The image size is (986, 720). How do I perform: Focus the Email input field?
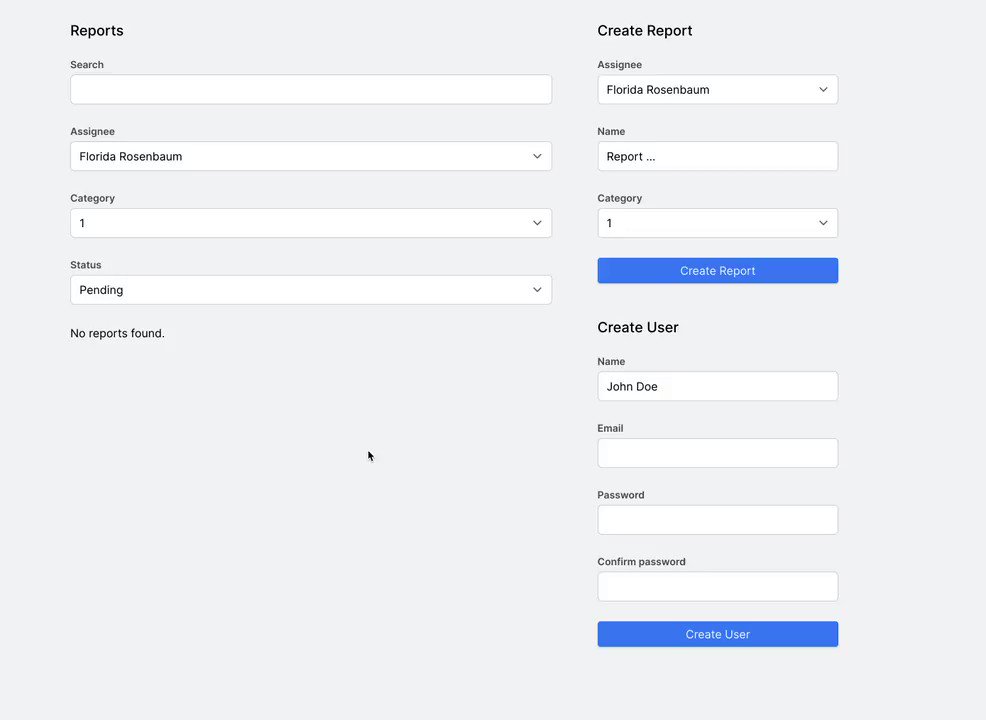click(x=717, y=453)
